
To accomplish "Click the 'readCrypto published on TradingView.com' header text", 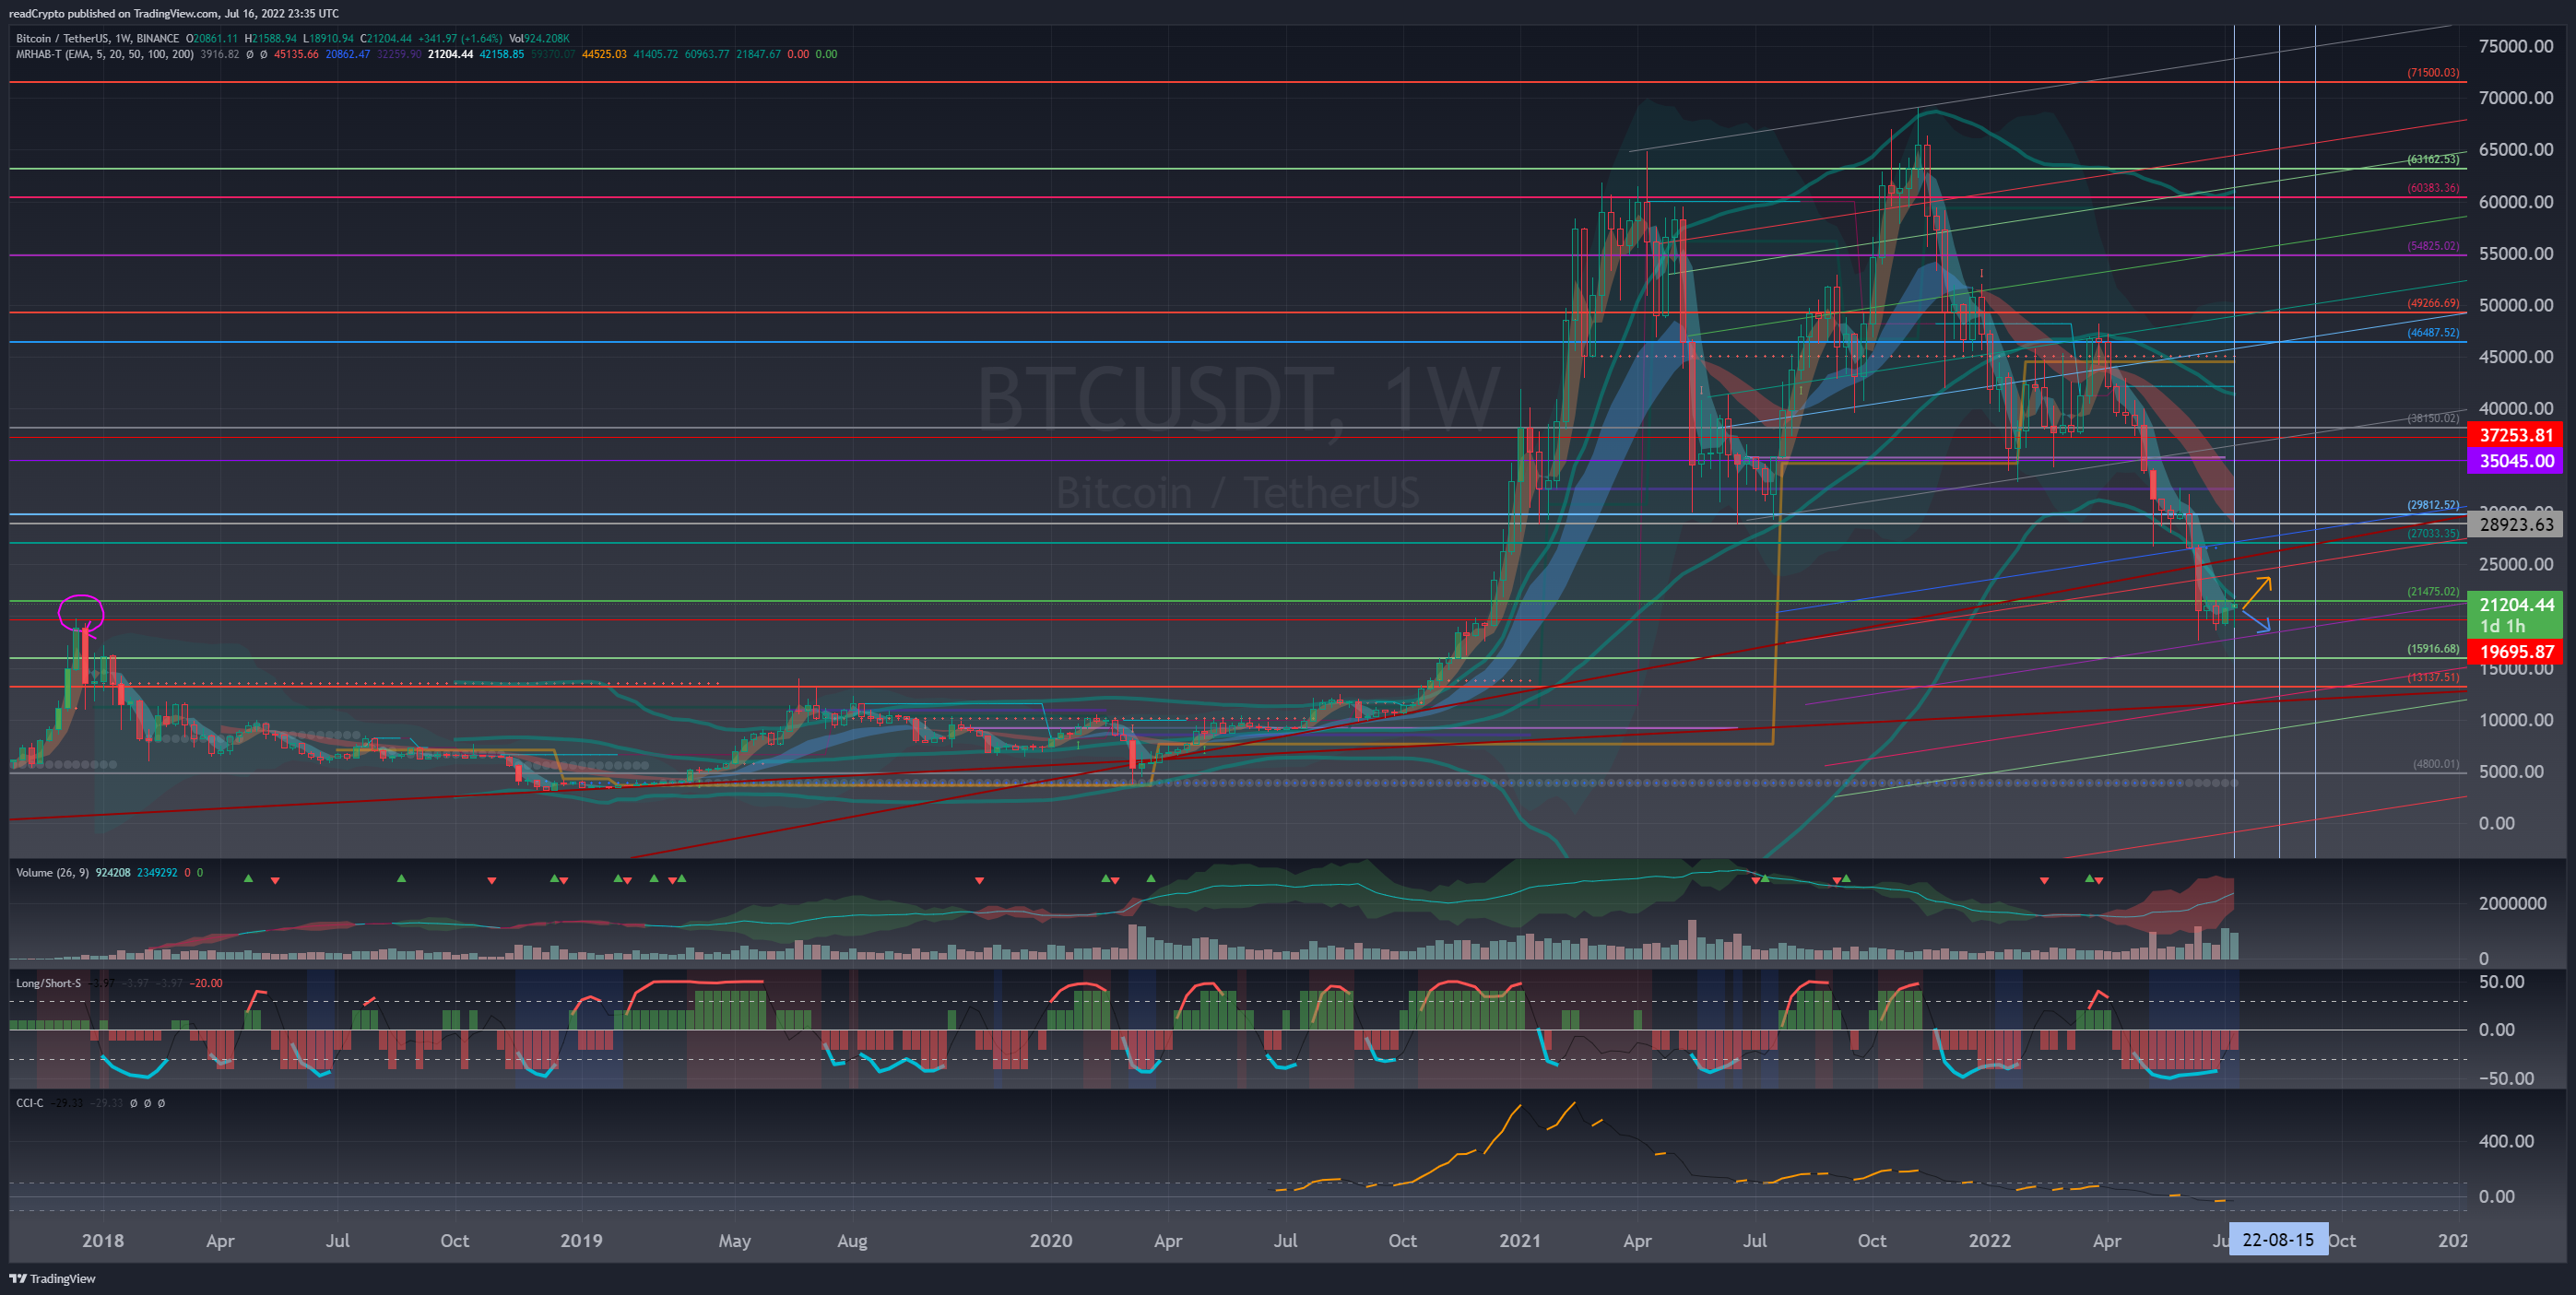I will click(113, 13).
